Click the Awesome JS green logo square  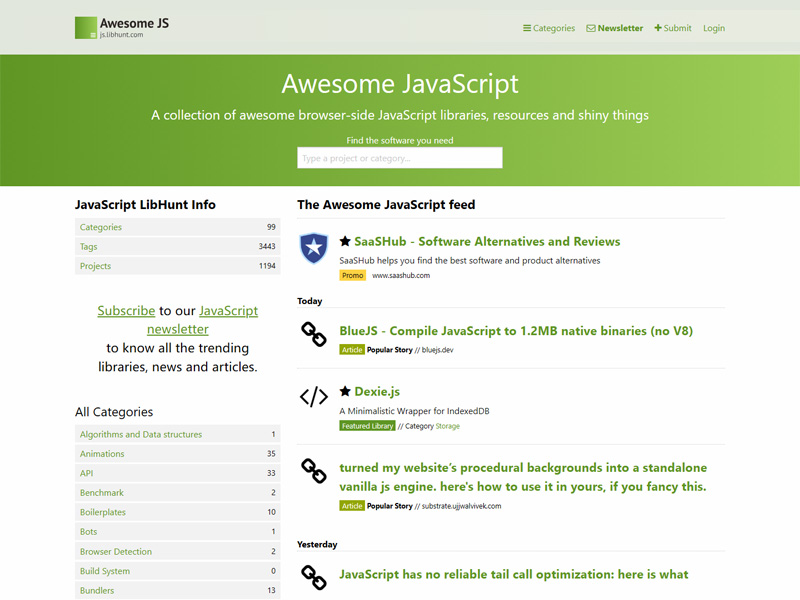[86, 28]
